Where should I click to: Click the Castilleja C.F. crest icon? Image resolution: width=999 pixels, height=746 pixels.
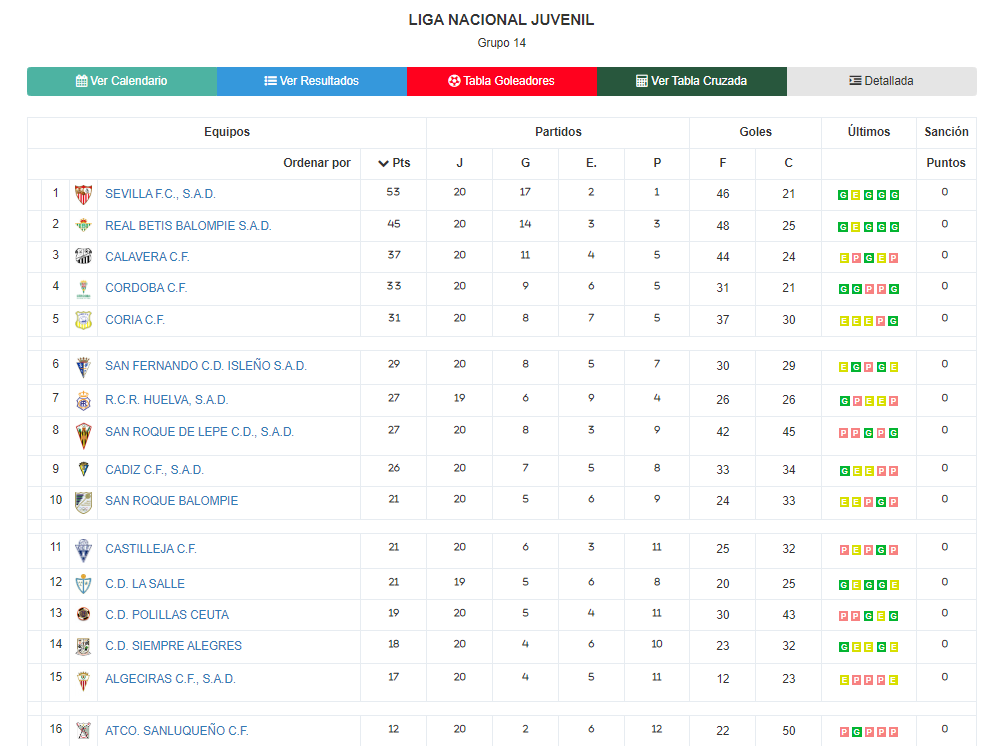[83, 550]
